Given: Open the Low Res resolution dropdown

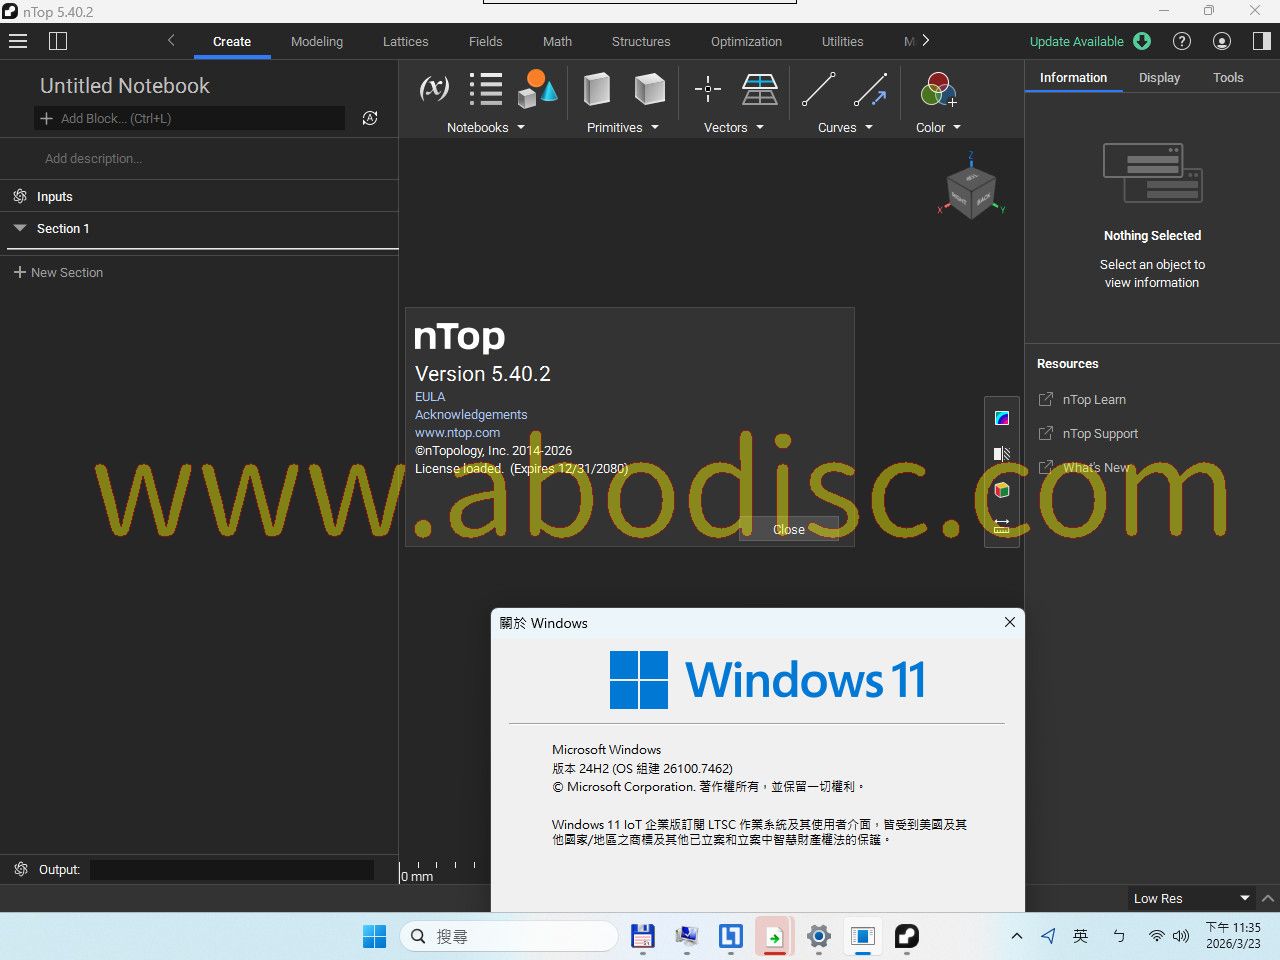Looking at the screenshot, I should [x=1191, y=898].
